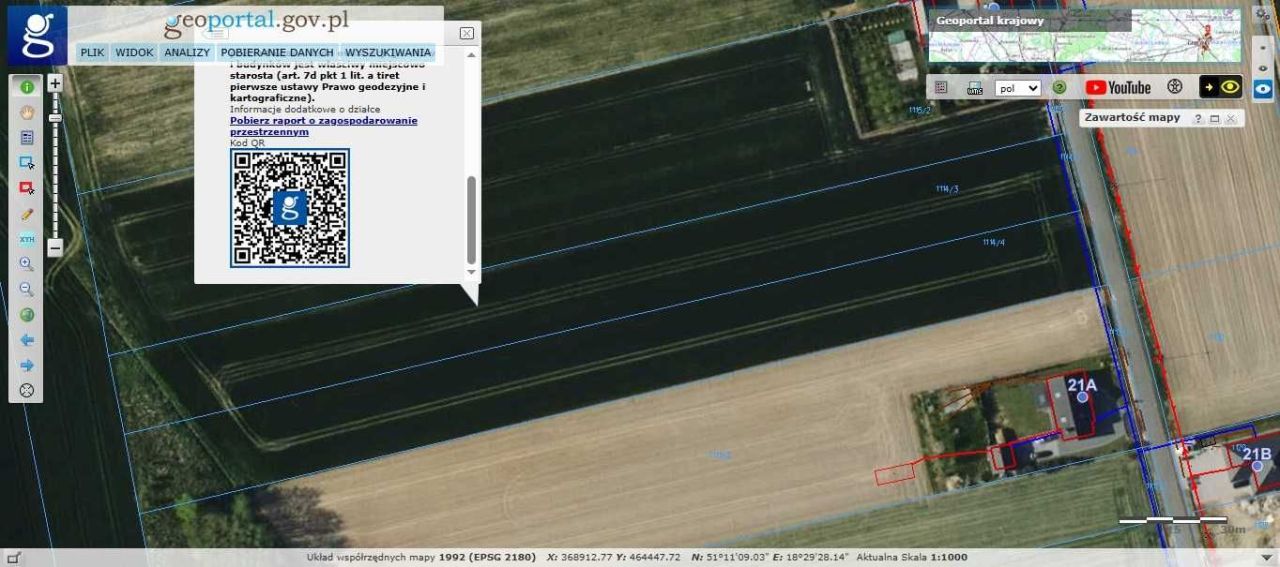Go to next map view arrow

[26, 365]
